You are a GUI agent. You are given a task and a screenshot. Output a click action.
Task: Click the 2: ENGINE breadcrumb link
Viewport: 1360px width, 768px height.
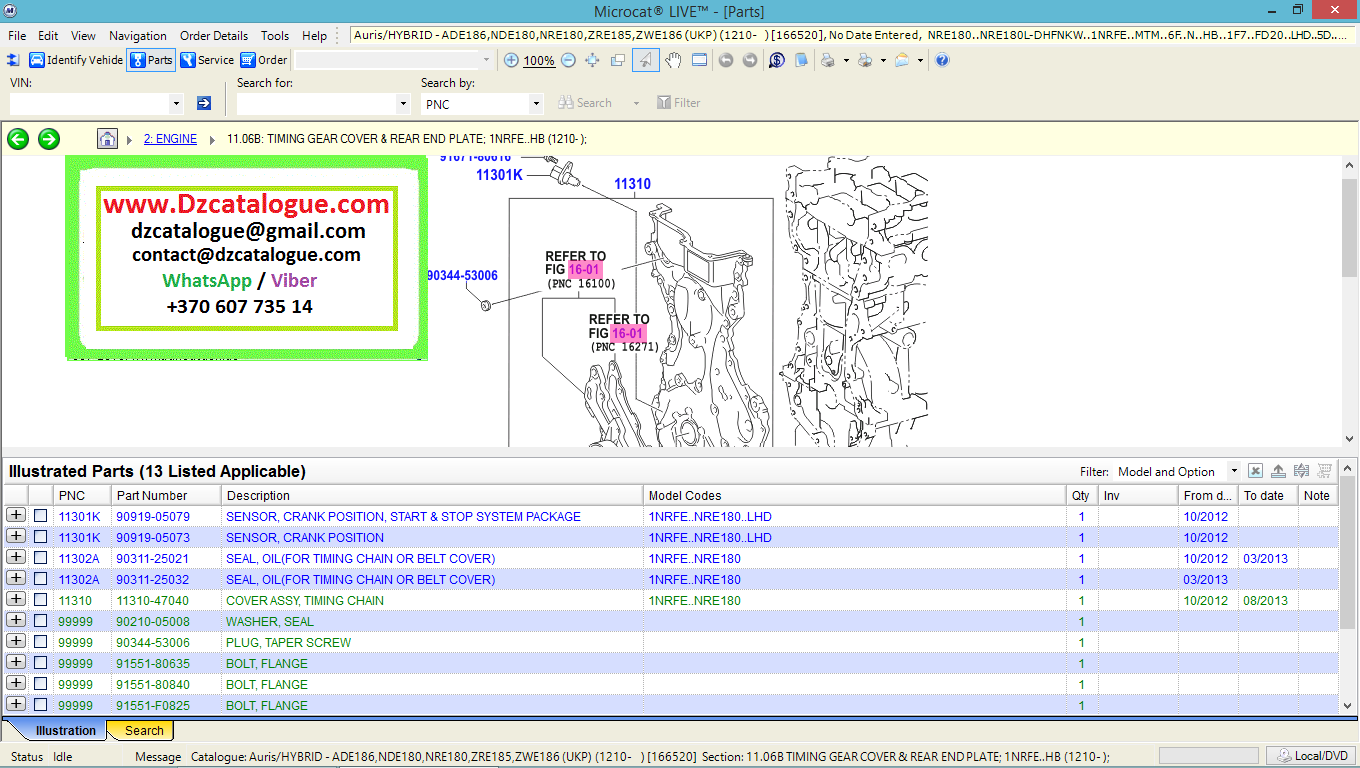tap(170, 139)
